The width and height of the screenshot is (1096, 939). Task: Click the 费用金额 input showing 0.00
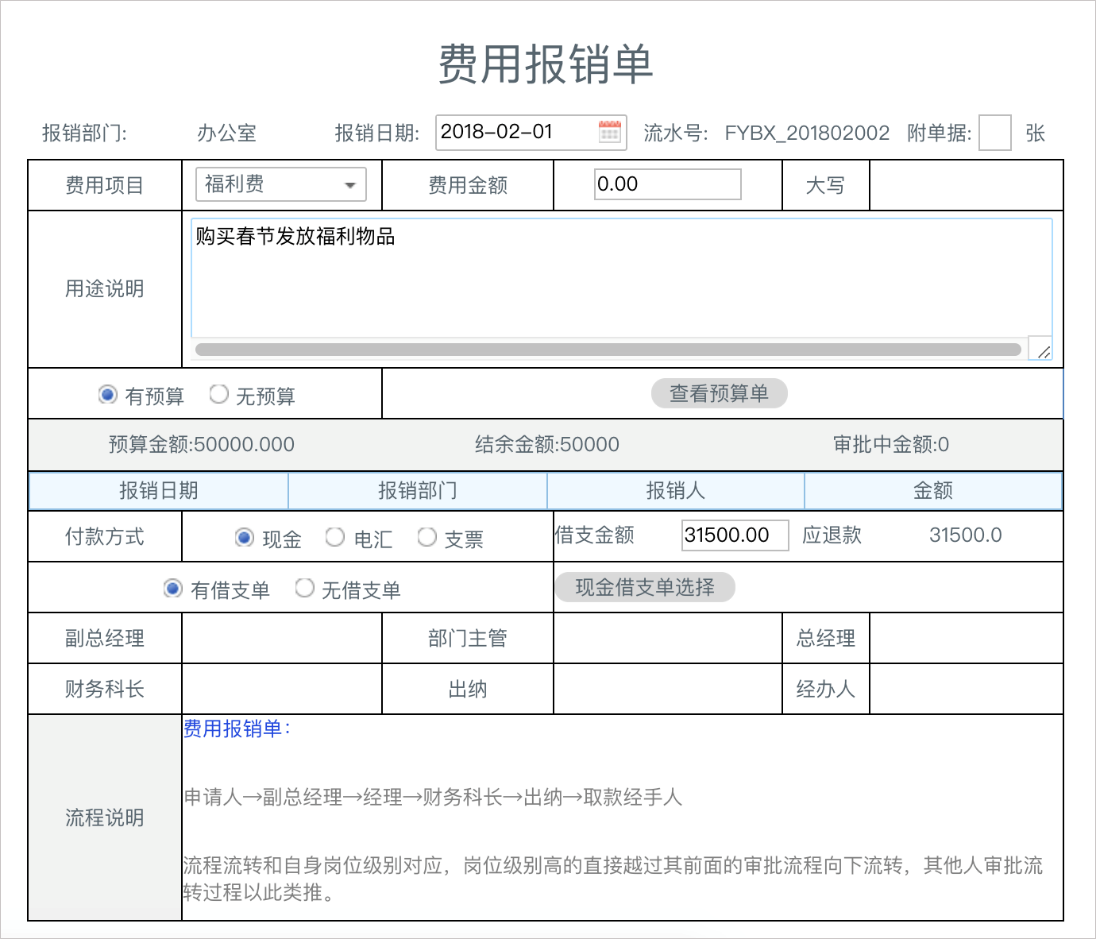[x=667, y=184]
